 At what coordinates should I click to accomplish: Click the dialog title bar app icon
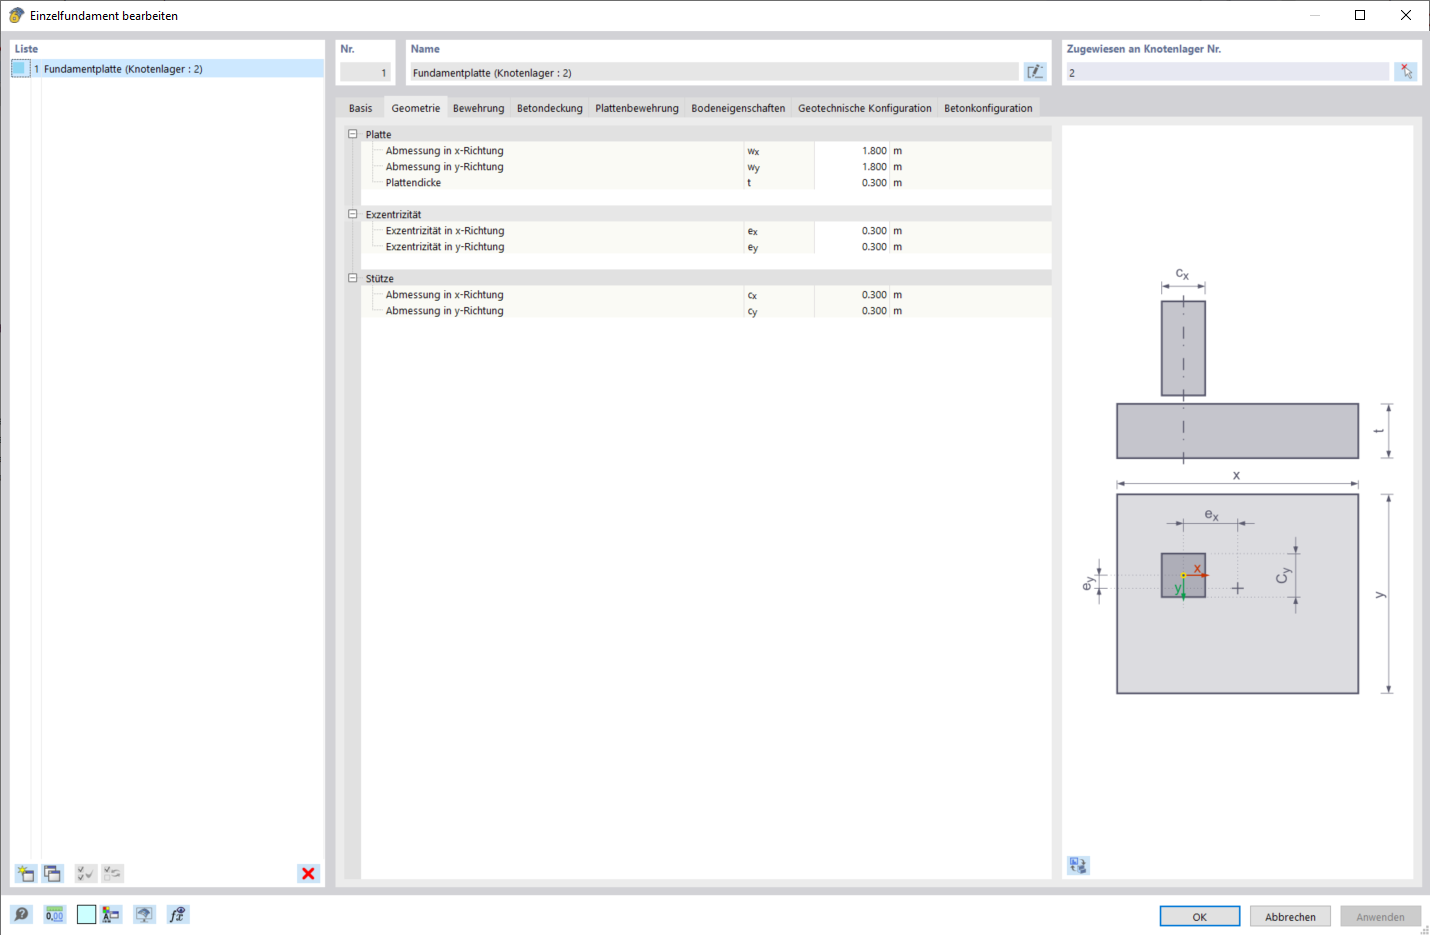(16, 15)
